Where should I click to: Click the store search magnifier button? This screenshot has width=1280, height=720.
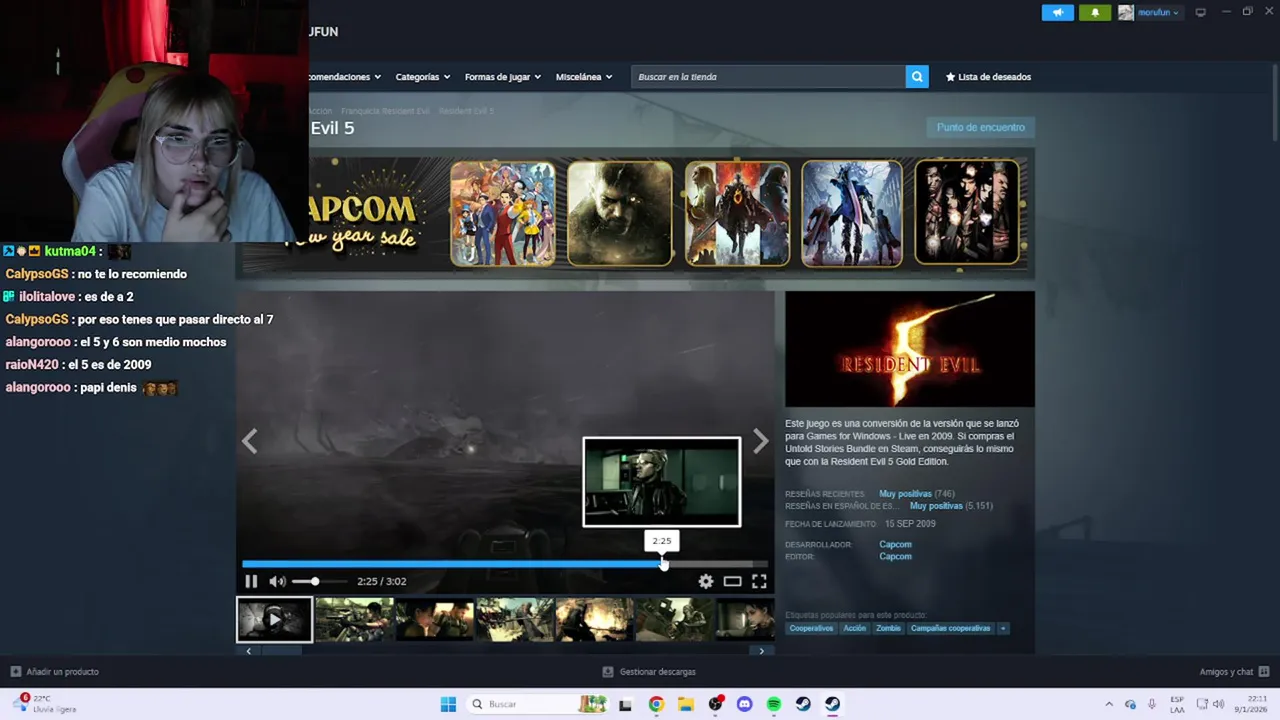[x=917, y=77]
